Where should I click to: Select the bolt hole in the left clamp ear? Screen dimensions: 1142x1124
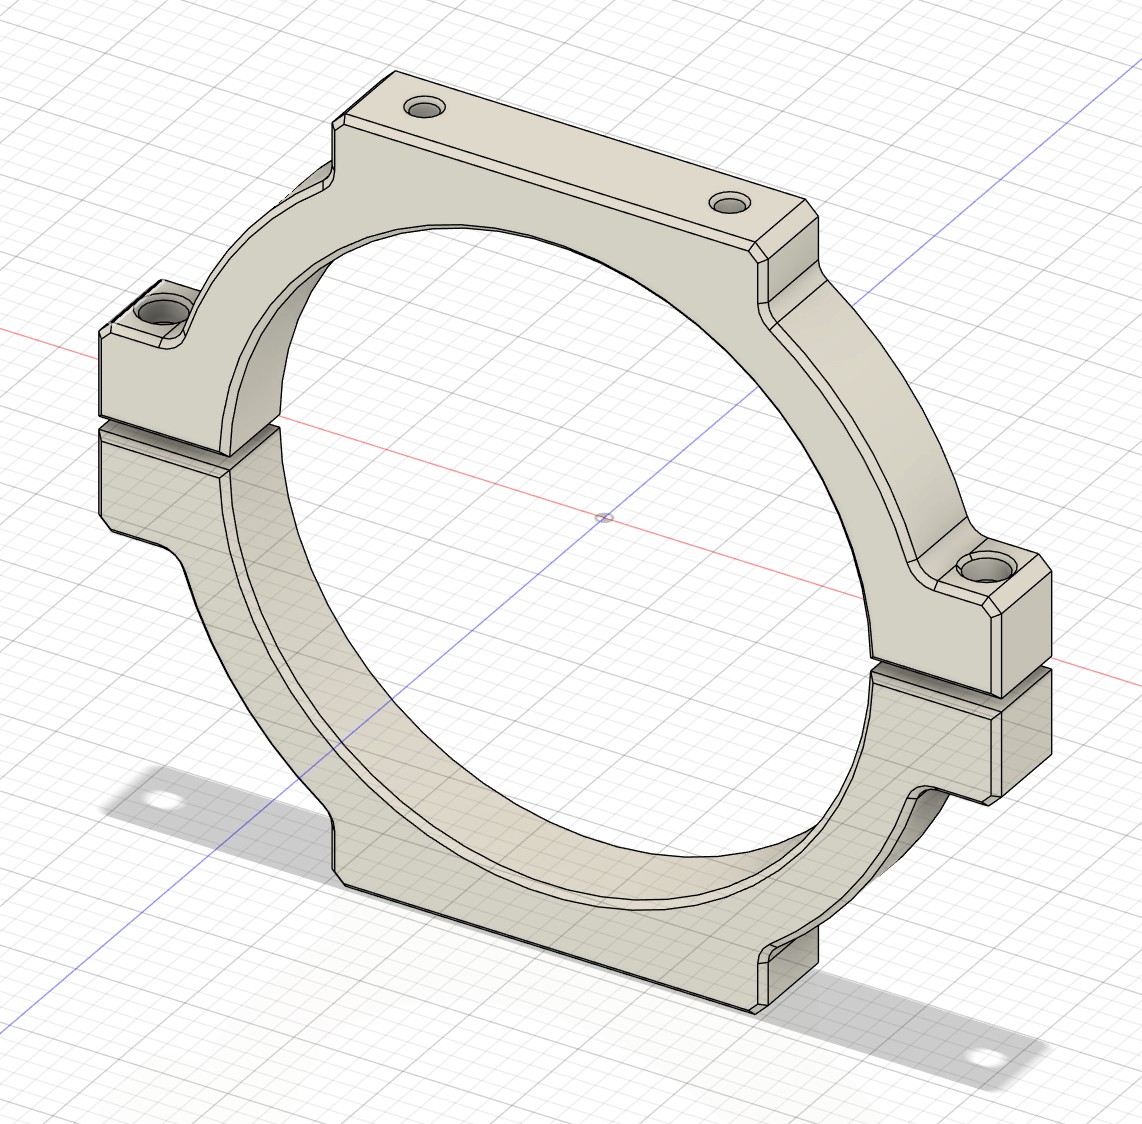point(162,311)
